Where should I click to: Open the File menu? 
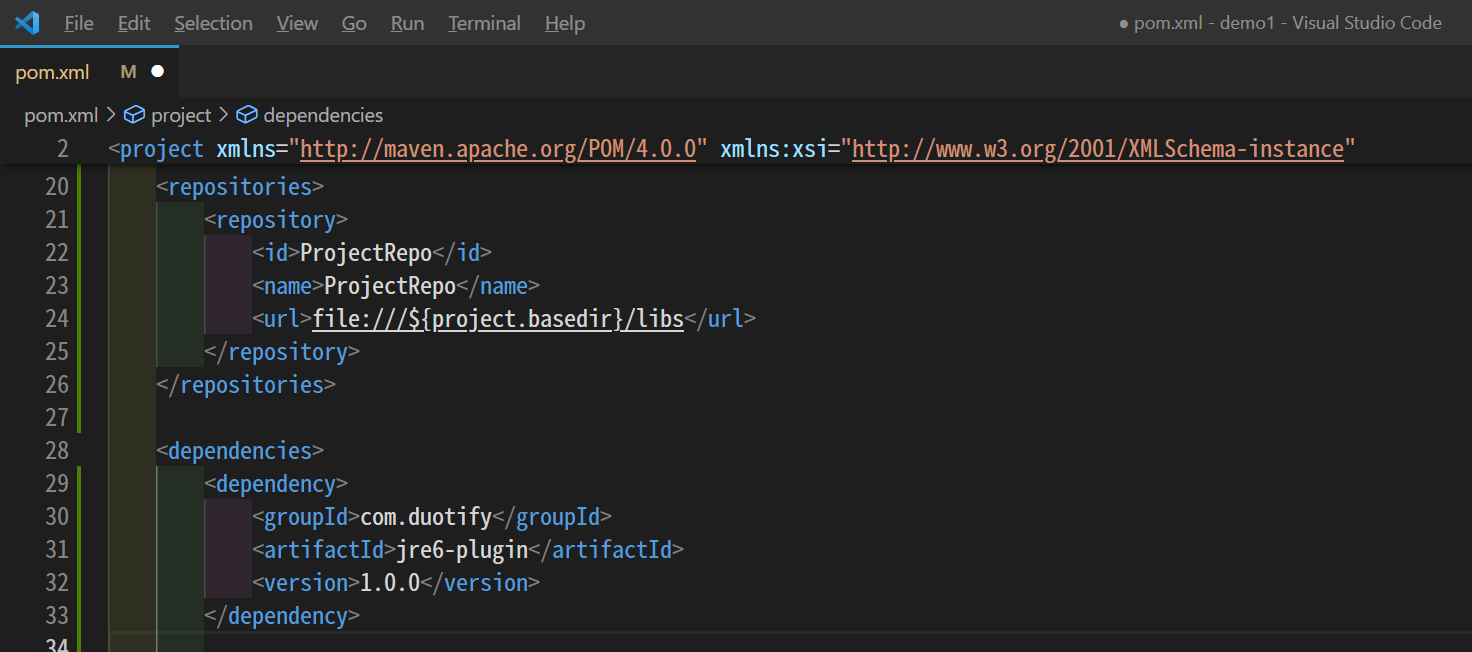79,23
